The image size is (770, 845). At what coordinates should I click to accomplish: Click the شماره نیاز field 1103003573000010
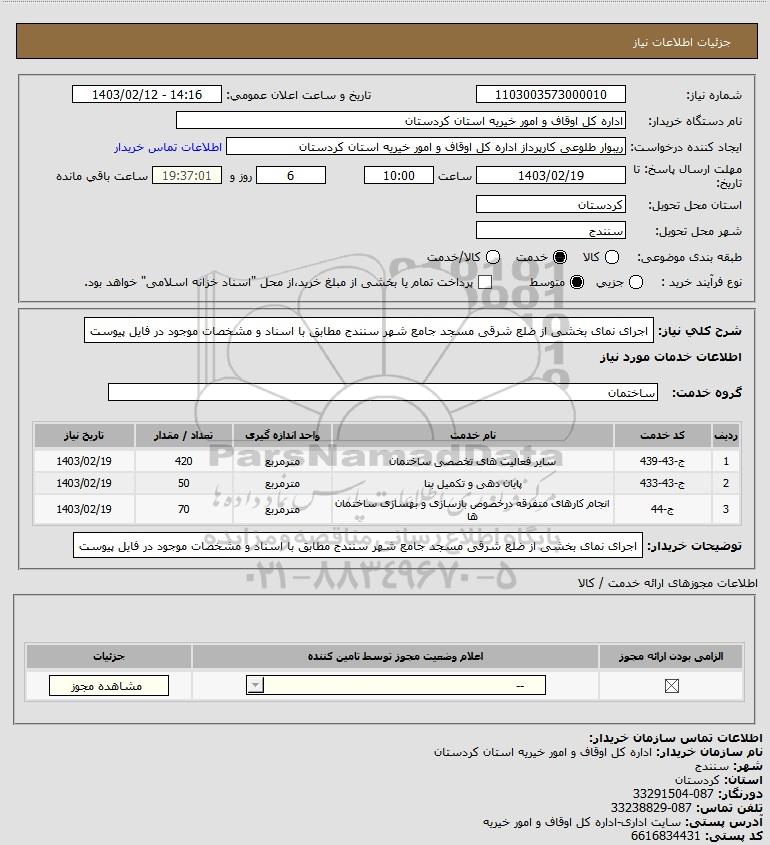pyautogui.click(x=551, y=94)
